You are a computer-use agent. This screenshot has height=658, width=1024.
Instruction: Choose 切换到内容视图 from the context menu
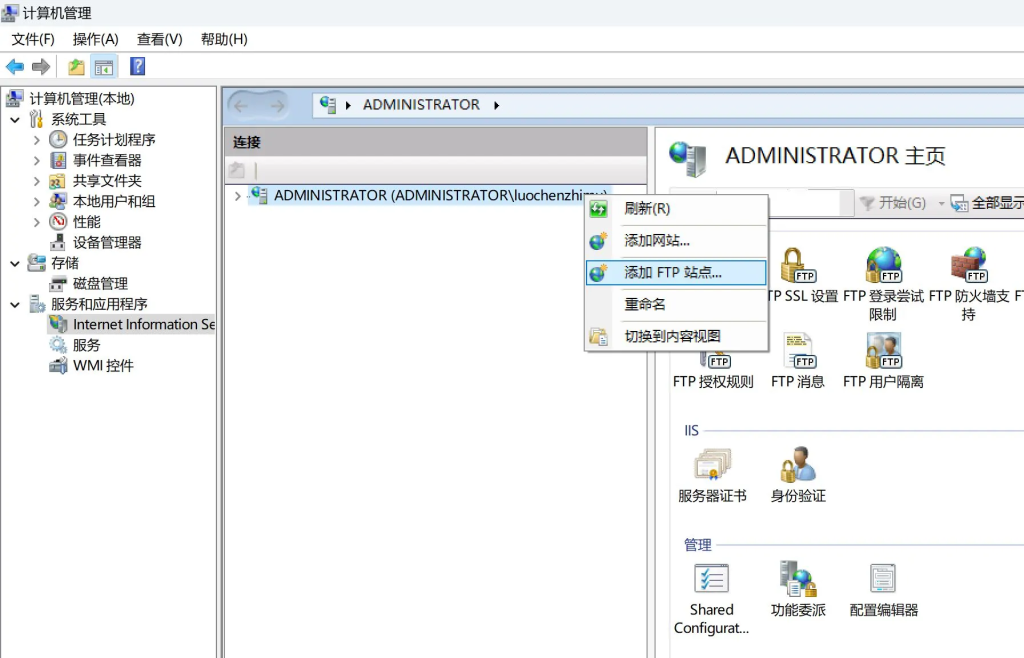[676, 336]
